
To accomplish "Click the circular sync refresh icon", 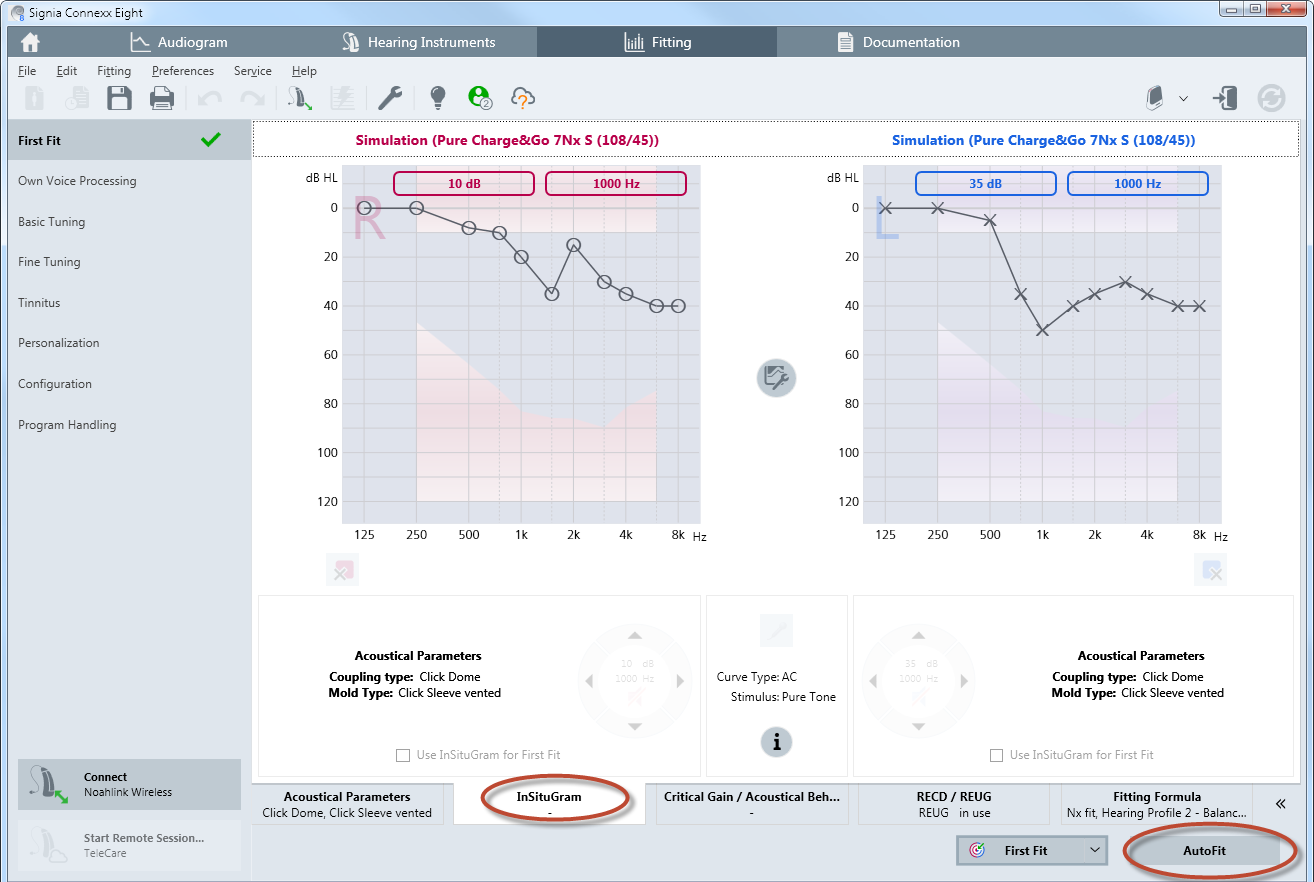I will click(1272, 98).
